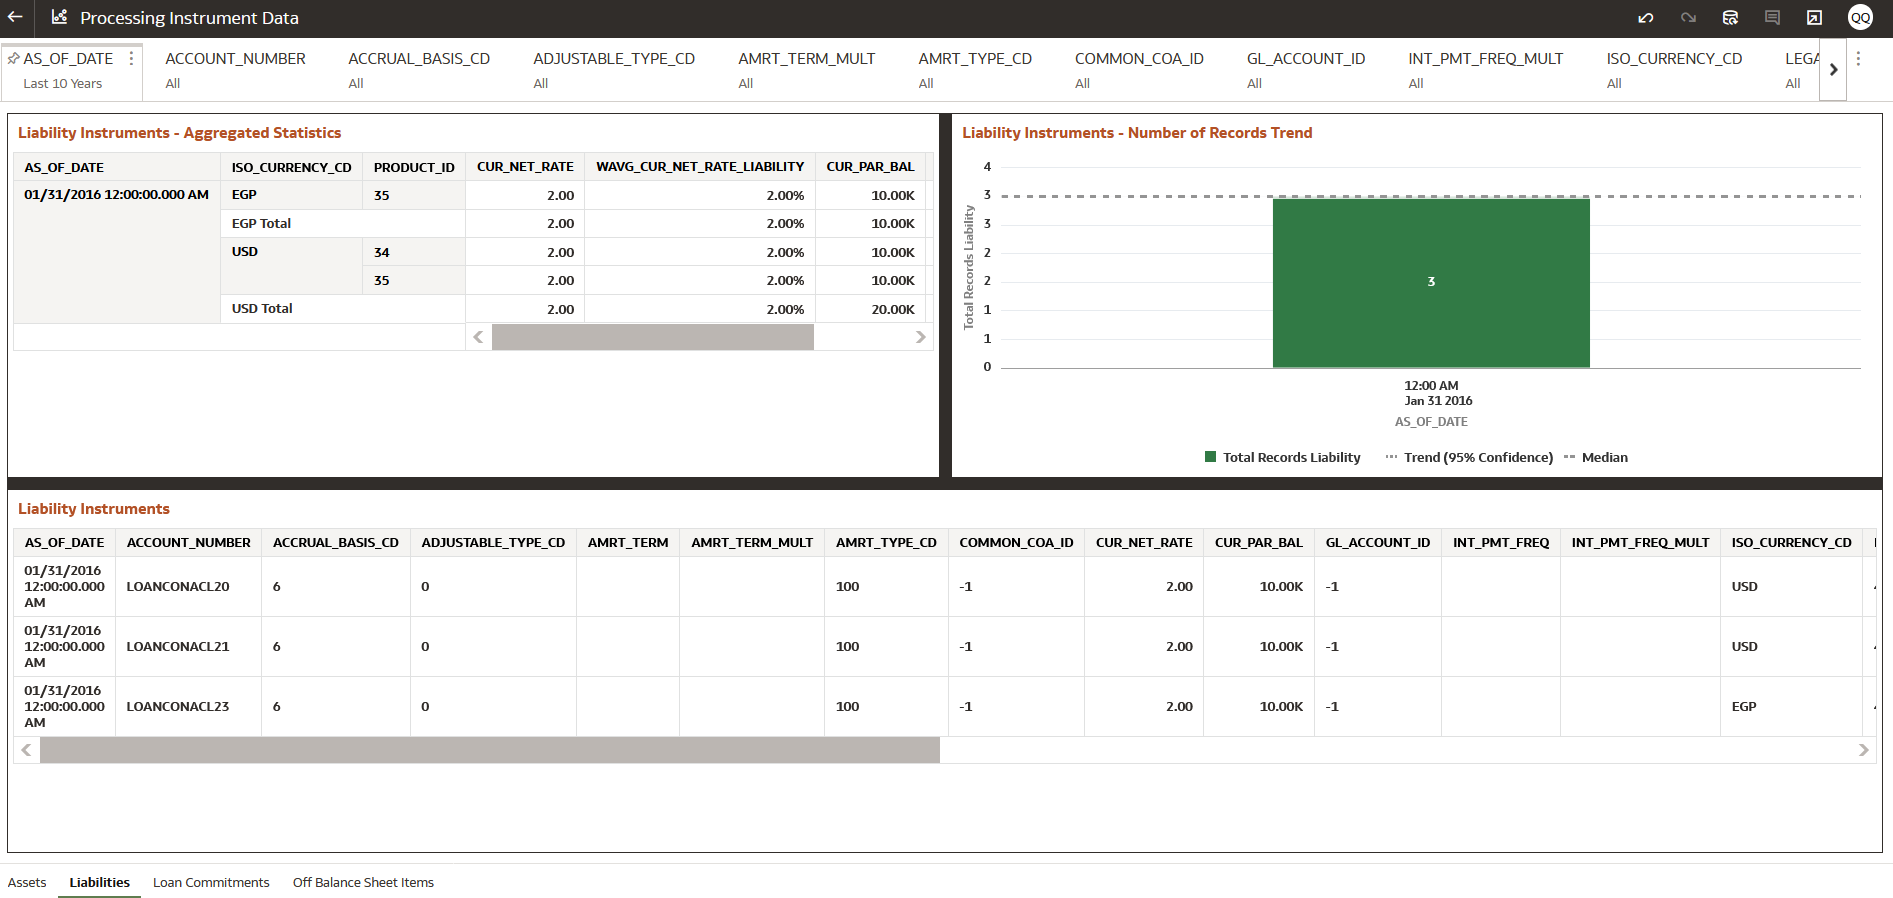This screenshot has height=898, width=1893.
Task: Open AS_OF_DATE filter options menu
Action: [x=131, y=59]
